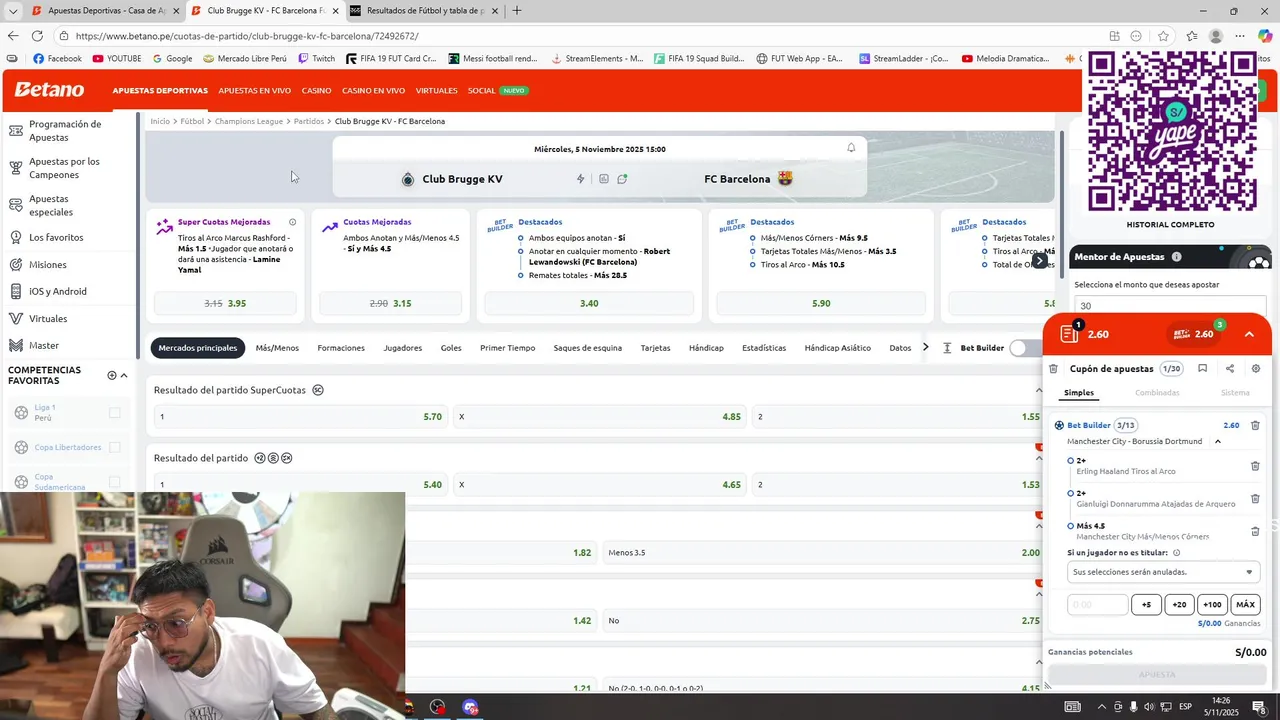Open the browser tab list dropdown
Viewport: 1280px width, 720px height.
pos(13,11)
